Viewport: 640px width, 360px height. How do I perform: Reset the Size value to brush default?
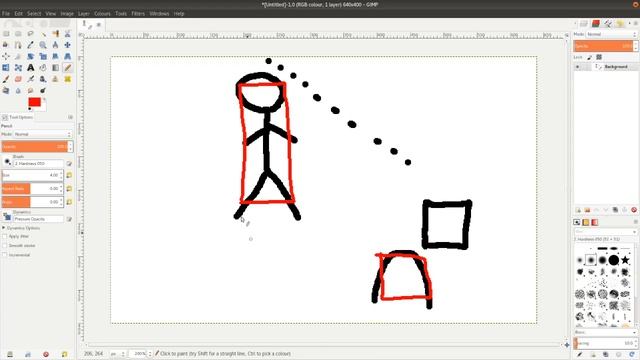[x=69, y=175]
